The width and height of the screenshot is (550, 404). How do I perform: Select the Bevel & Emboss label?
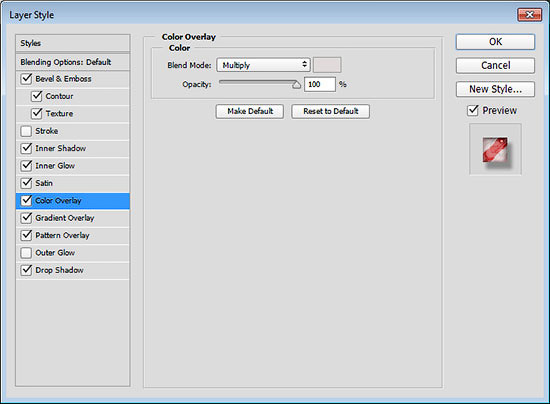tap(63, 79)
